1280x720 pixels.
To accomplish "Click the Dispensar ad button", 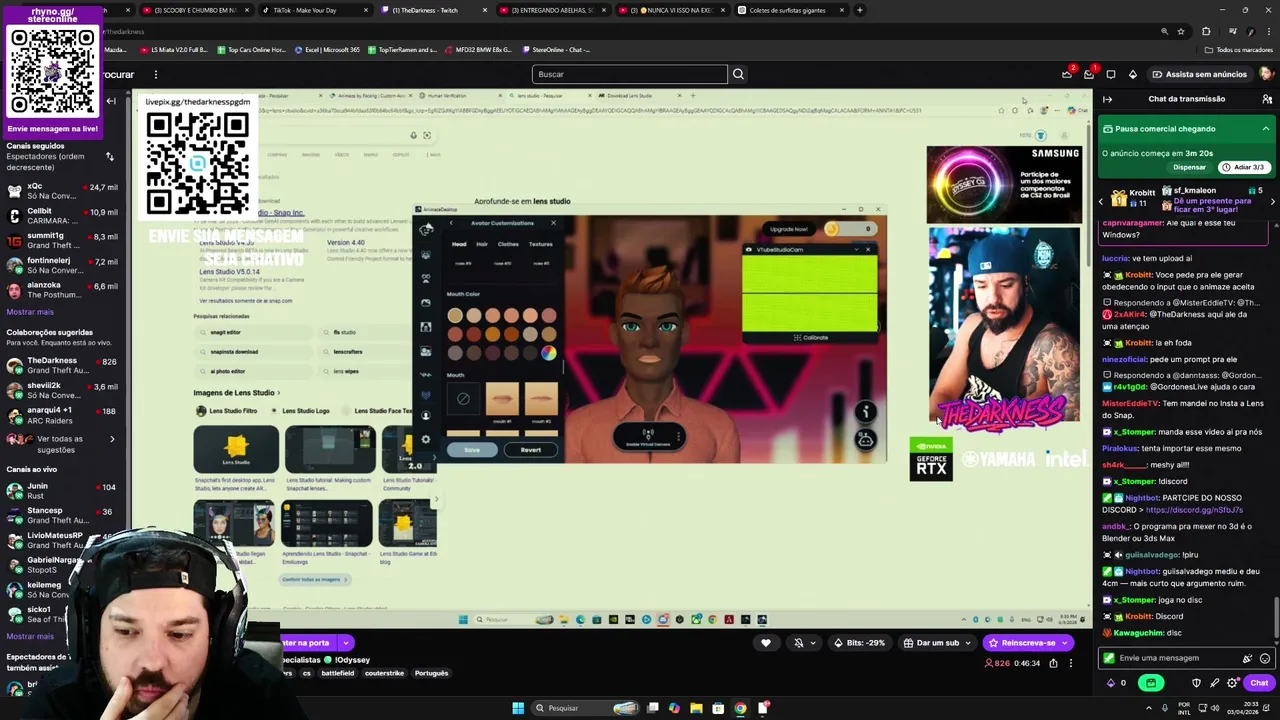I will pyautogui.click(x=1189, y=167).
